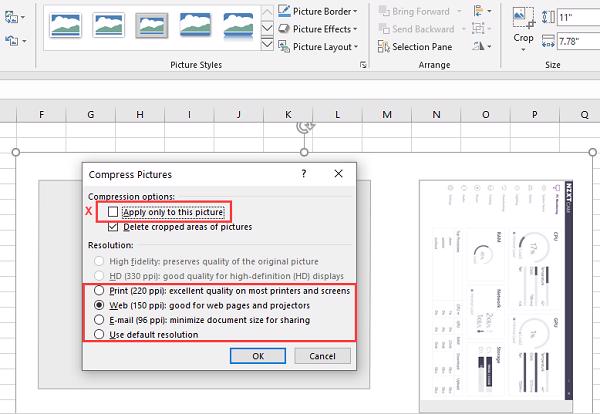Select the third picture style thumbnail
This screenshot has width=600, height=414.
(x=151, y=25)
